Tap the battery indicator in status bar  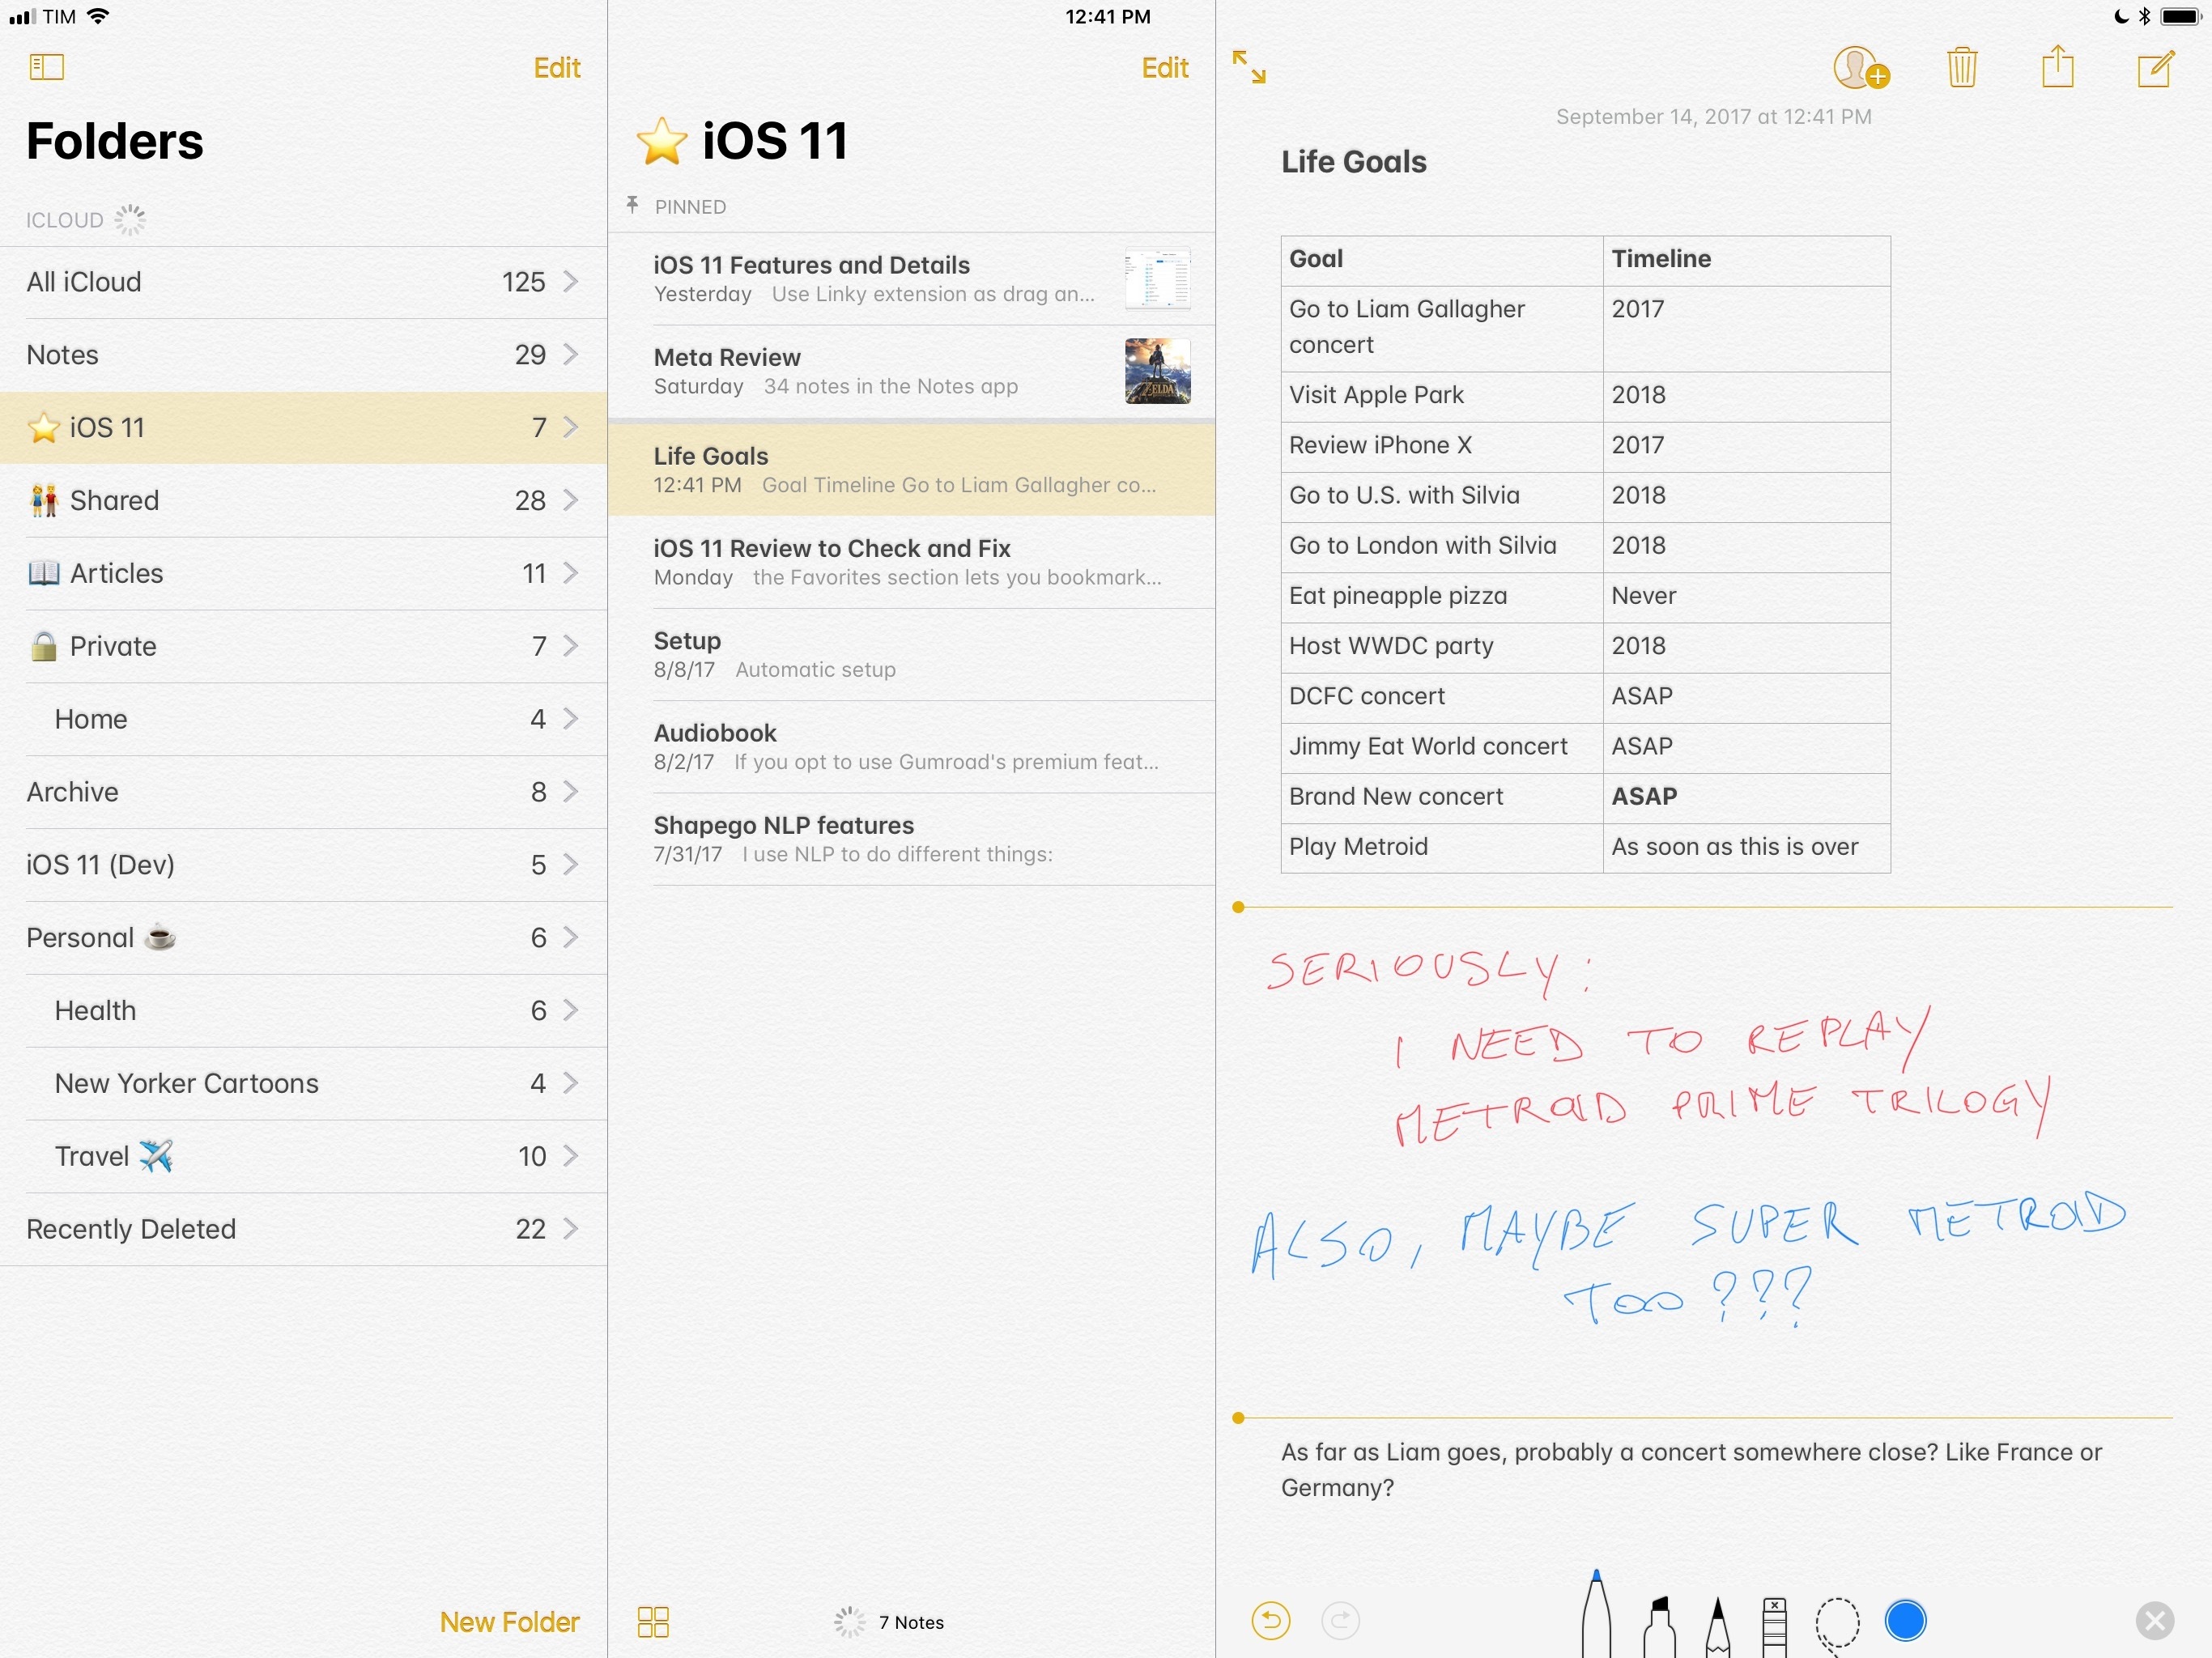[x=2180, y=16]
